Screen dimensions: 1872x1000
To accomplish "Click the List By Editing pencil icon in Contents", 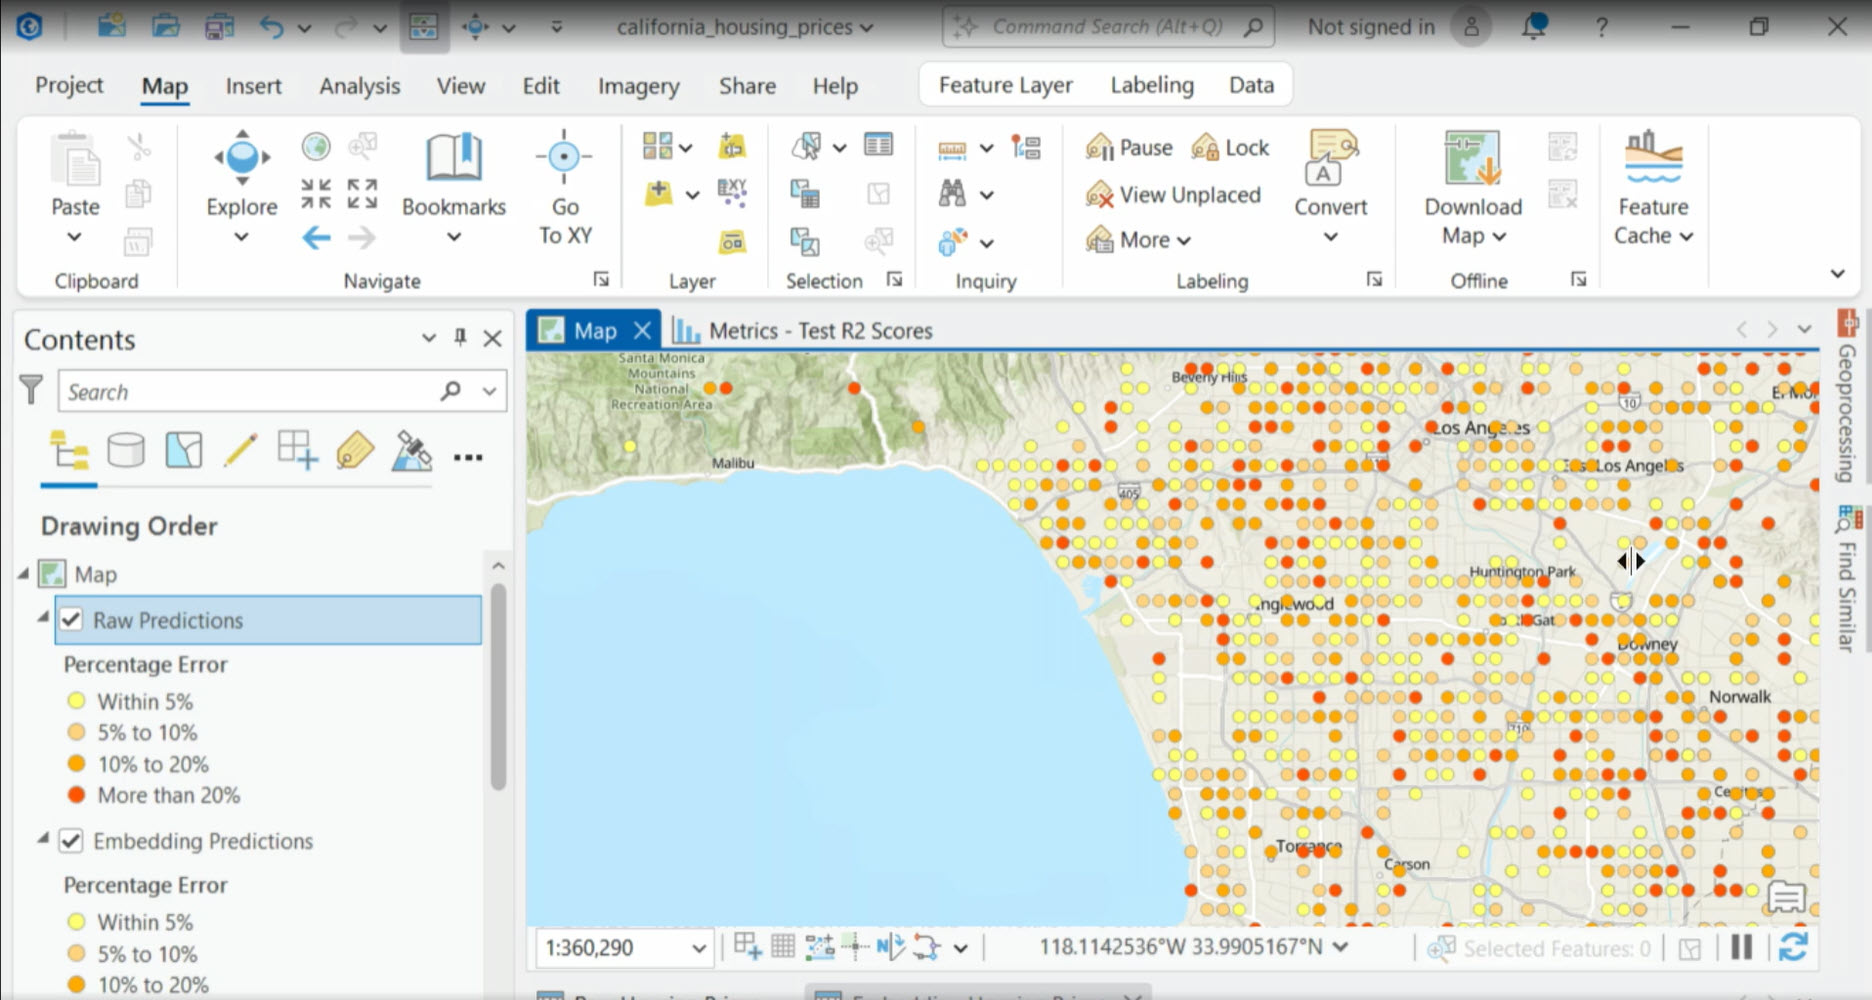I will coord(239,451).
